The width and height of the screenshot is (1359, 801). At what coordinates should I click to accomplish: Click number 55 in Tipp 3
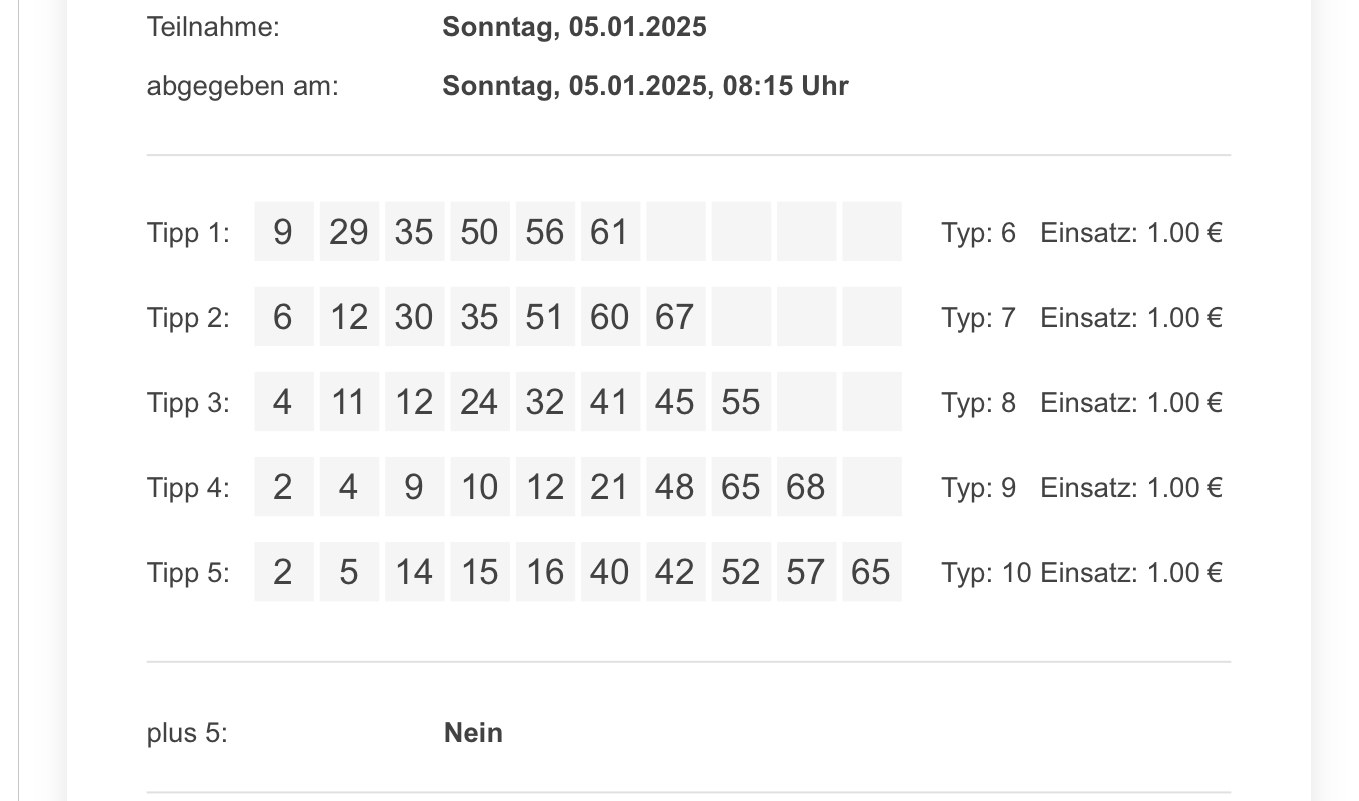click(x=741, y=402)
